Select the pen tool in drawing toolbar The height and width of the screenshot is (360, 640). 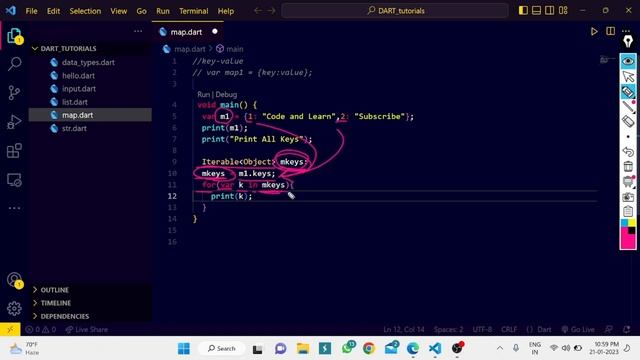[628, 107]
